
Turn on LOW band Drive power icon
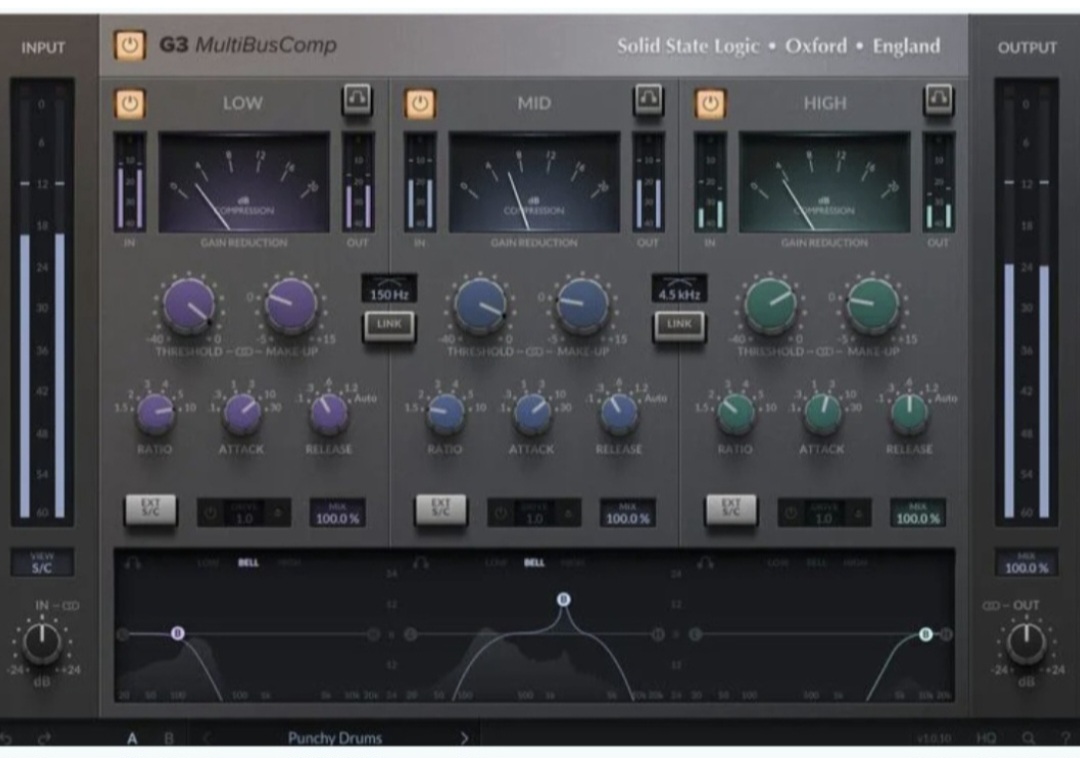click(211, 513)
